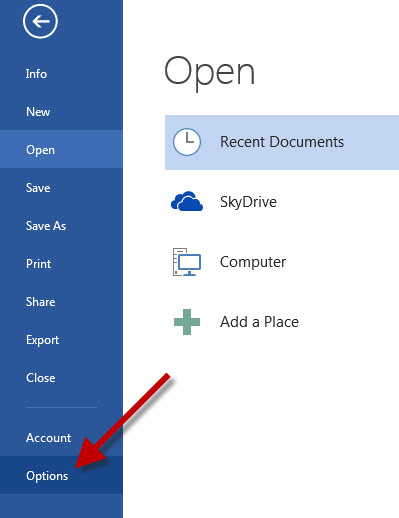Open the Export page
Viewport: 399px width, 518px height.
click(x=61, y=340)
